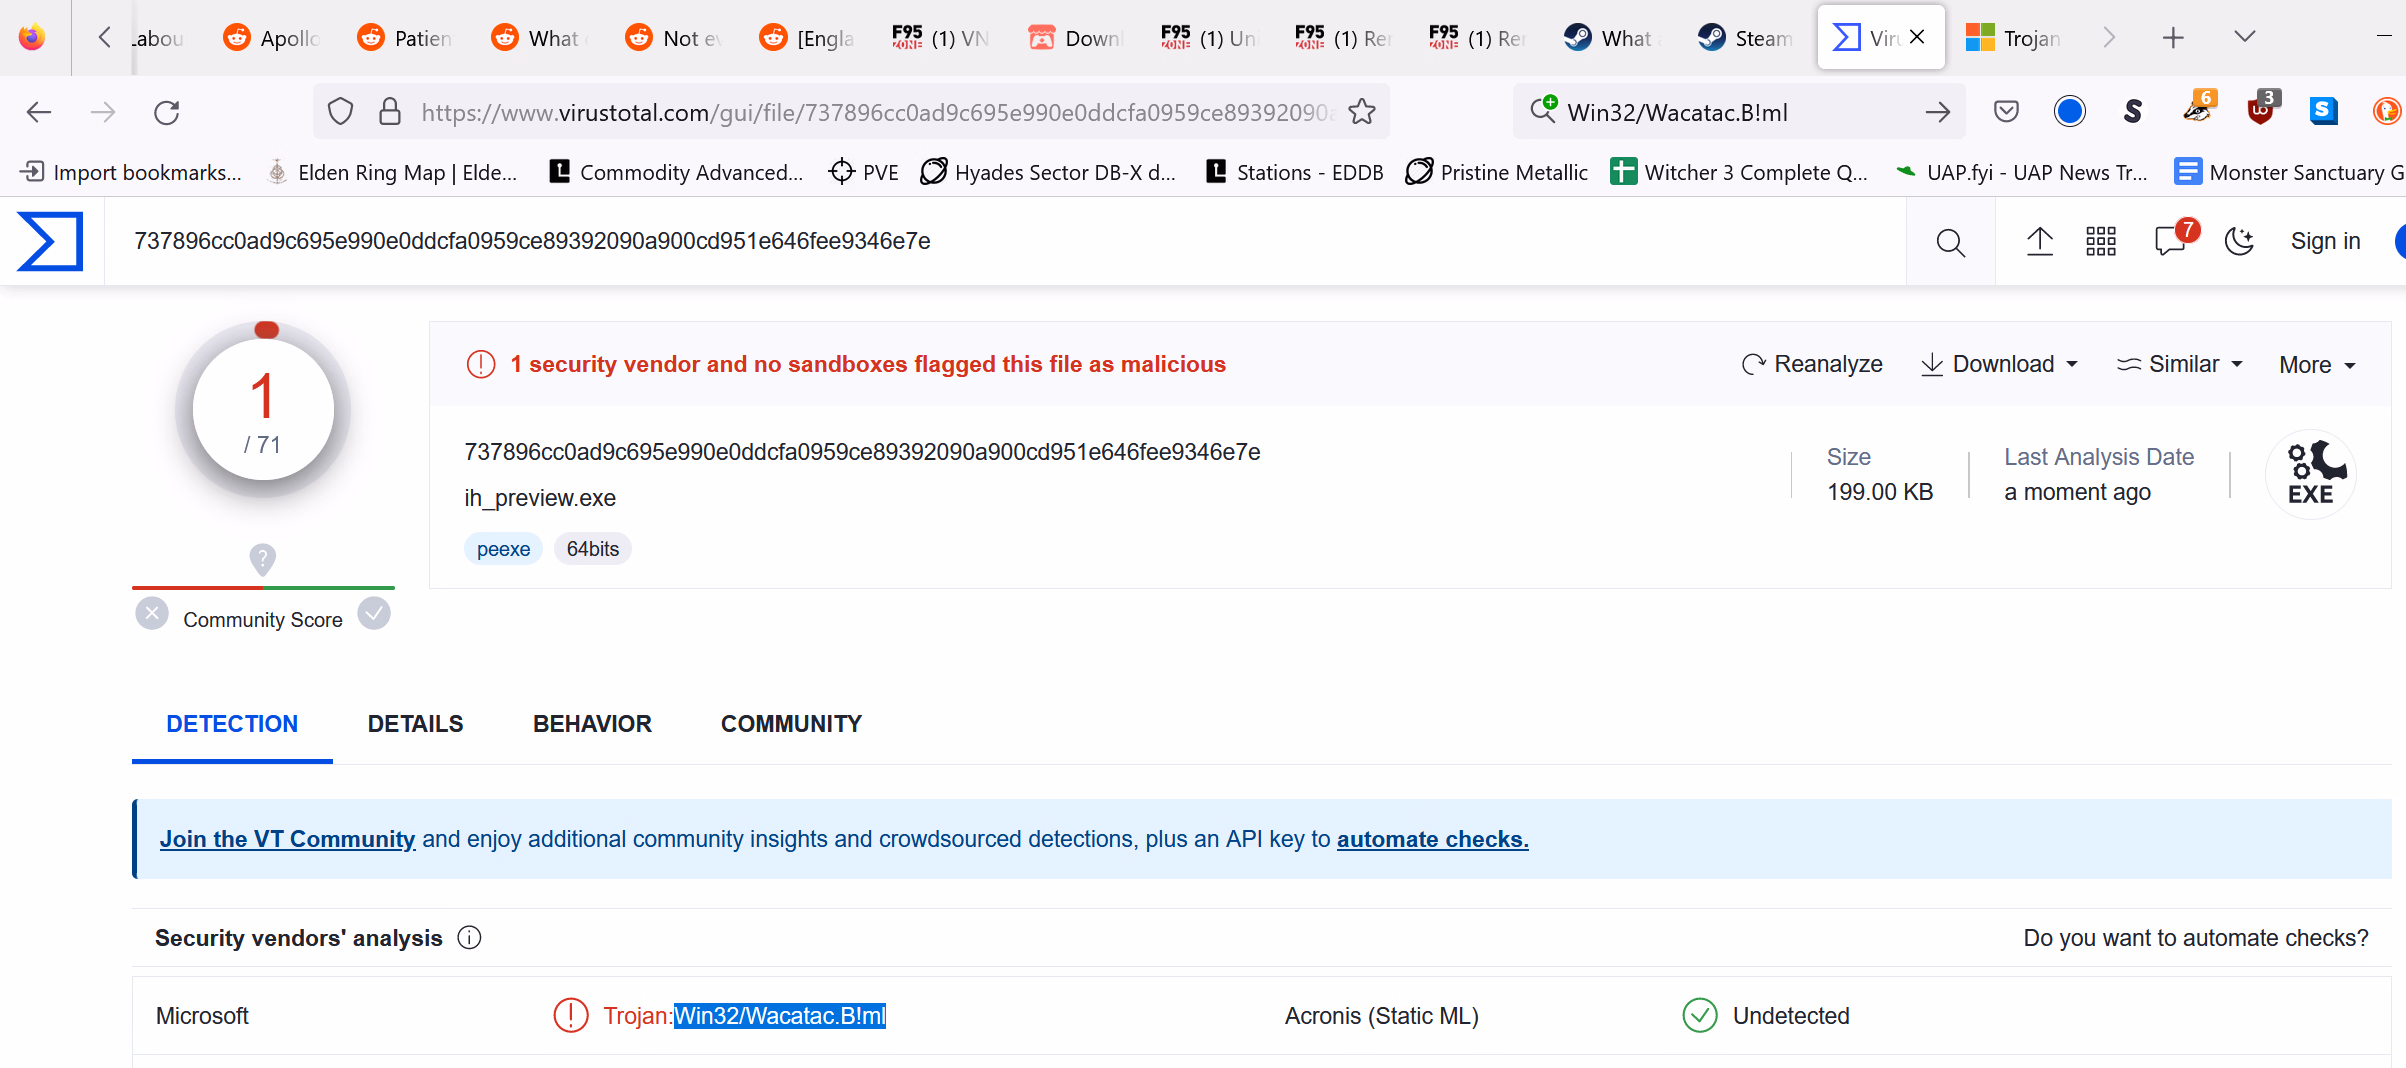The height and width of the screenshot is (1068, 2406).
Task: Open a new tab with plus button
Action: click(2172, 38)
